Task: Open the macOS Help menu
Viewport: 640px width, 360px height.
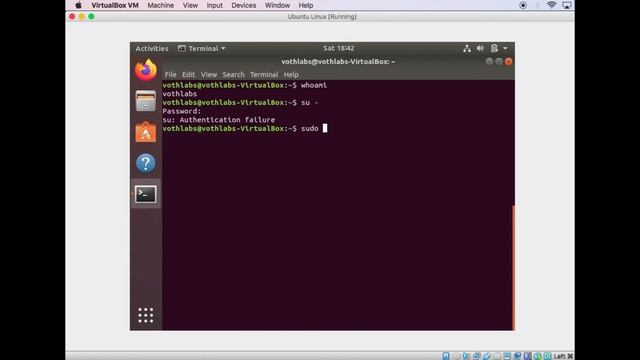Action: (306, 5)
